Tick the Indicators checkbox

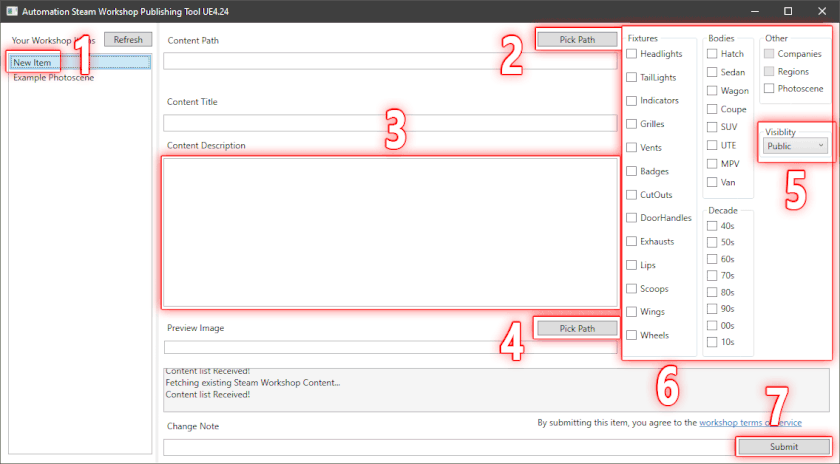(x=632, y=101)
